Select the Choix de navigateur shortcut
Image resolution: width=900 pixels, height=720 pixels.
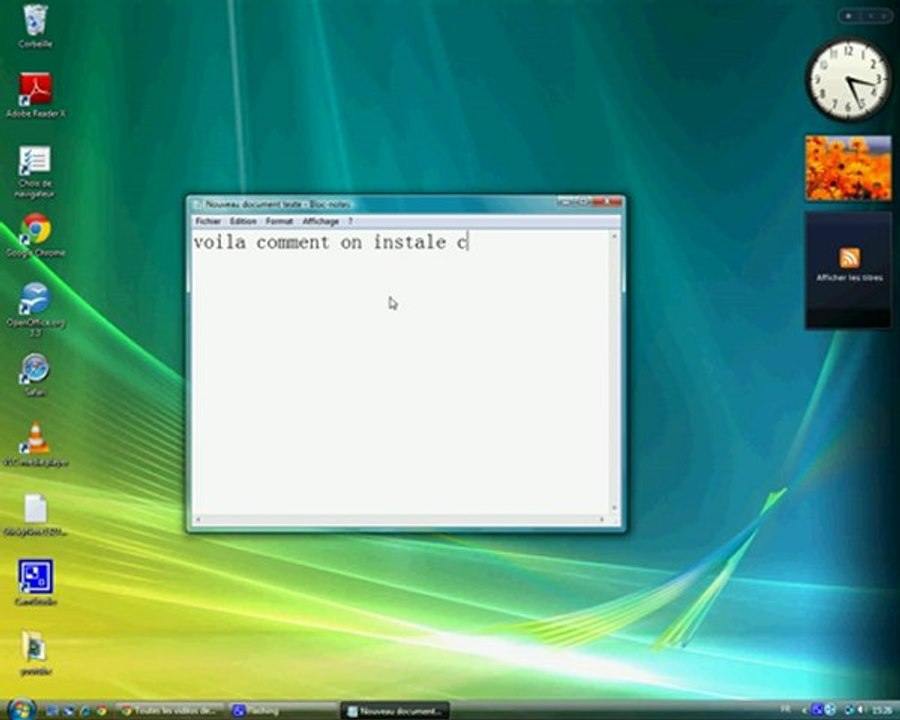(x=34, y=171)
